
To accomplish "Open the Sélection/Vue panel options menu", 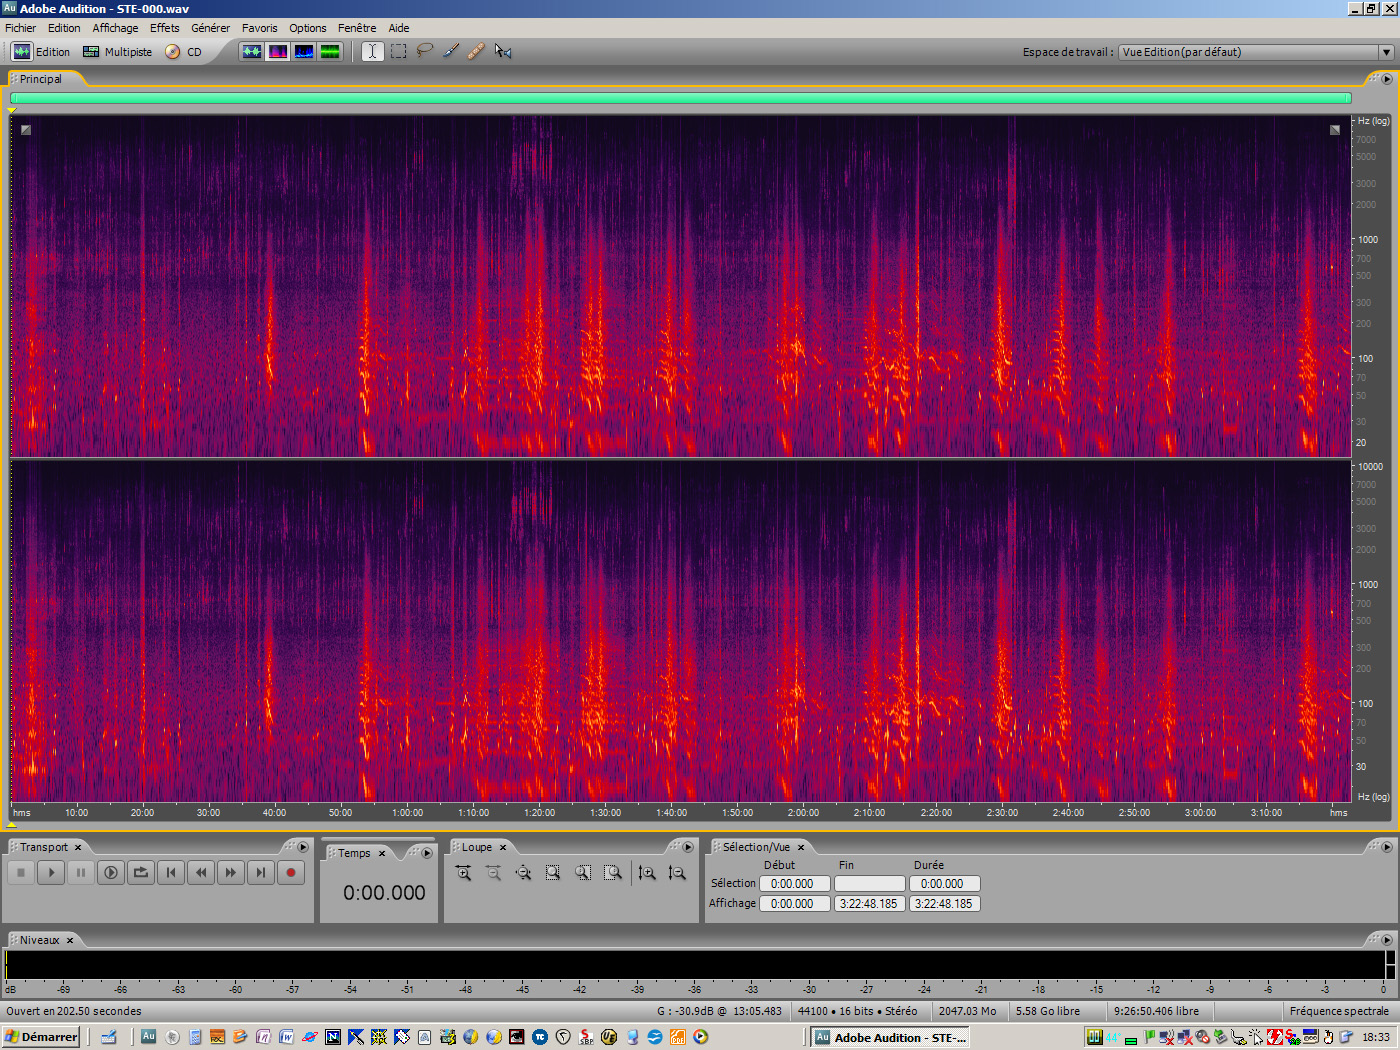I will pos(1386,847).
